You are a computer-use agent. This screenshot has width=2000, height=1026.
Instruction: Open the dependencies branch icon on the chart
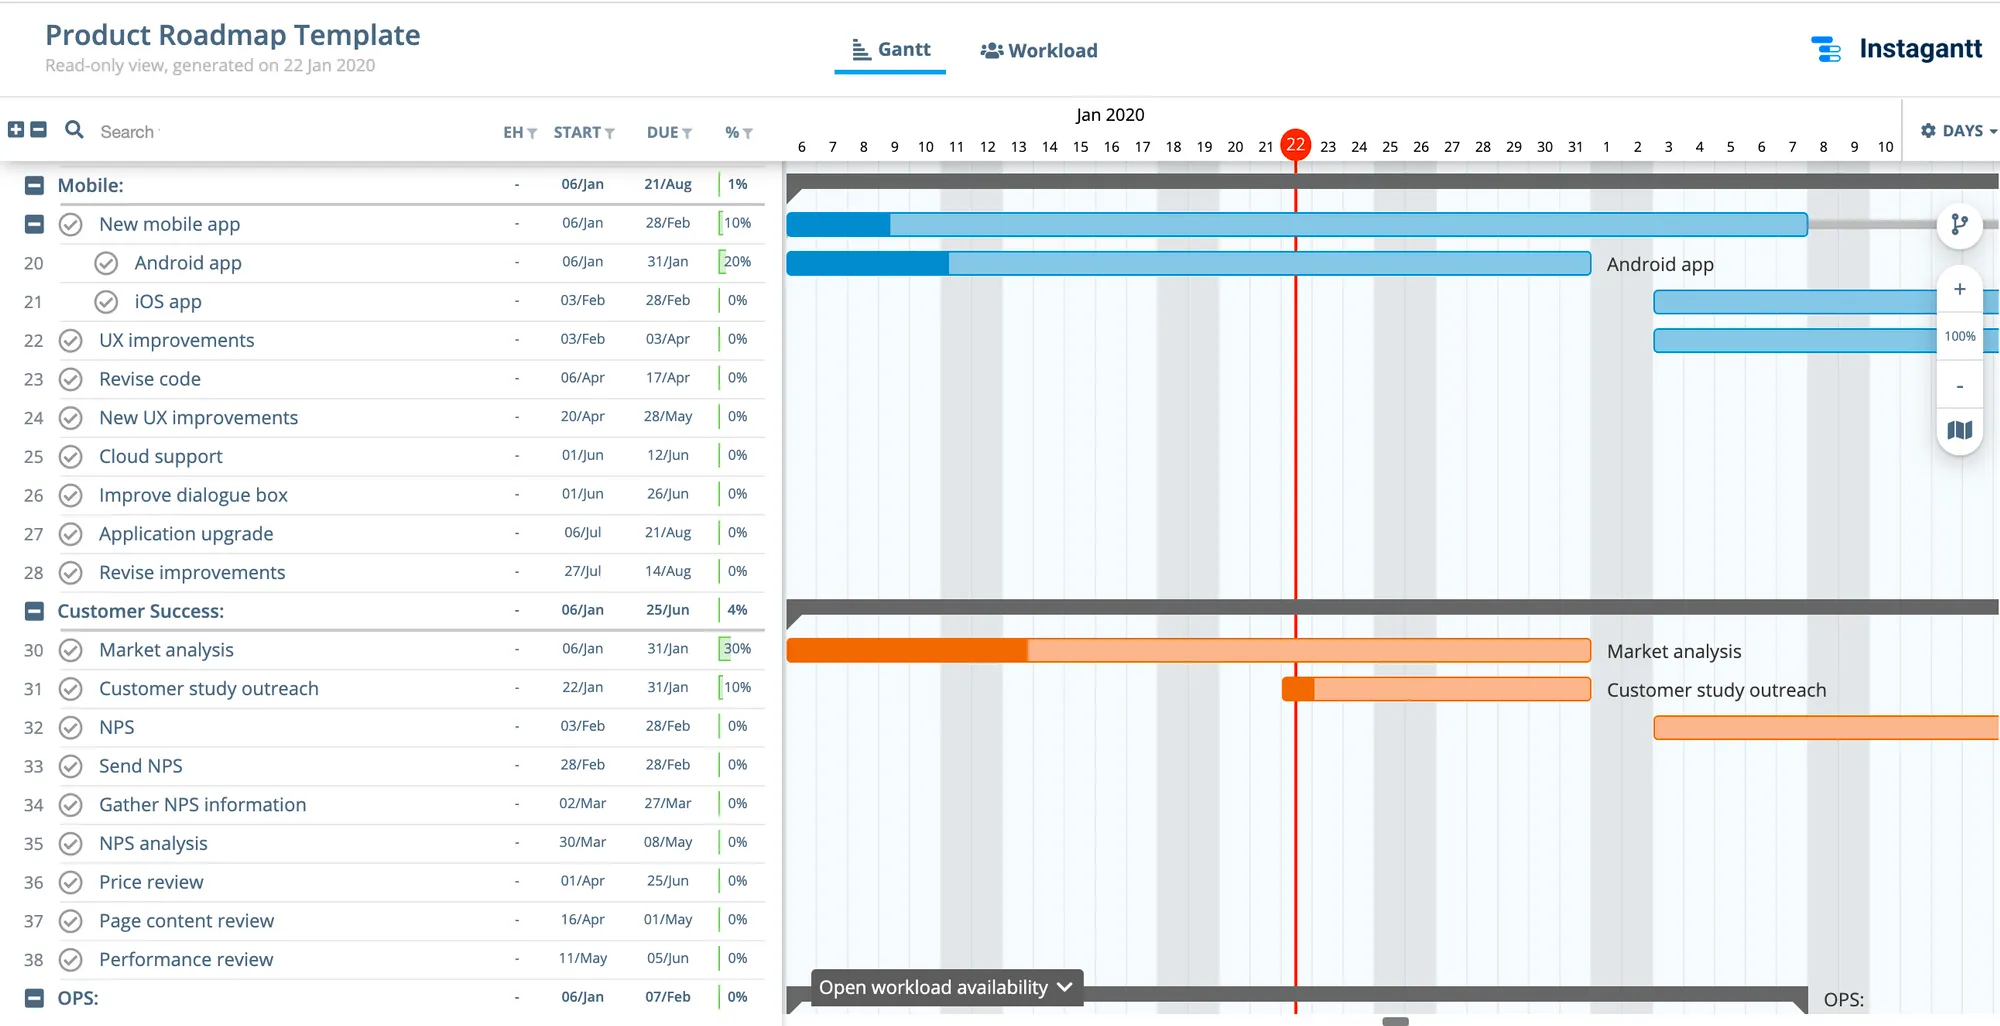coord(1960,225)
